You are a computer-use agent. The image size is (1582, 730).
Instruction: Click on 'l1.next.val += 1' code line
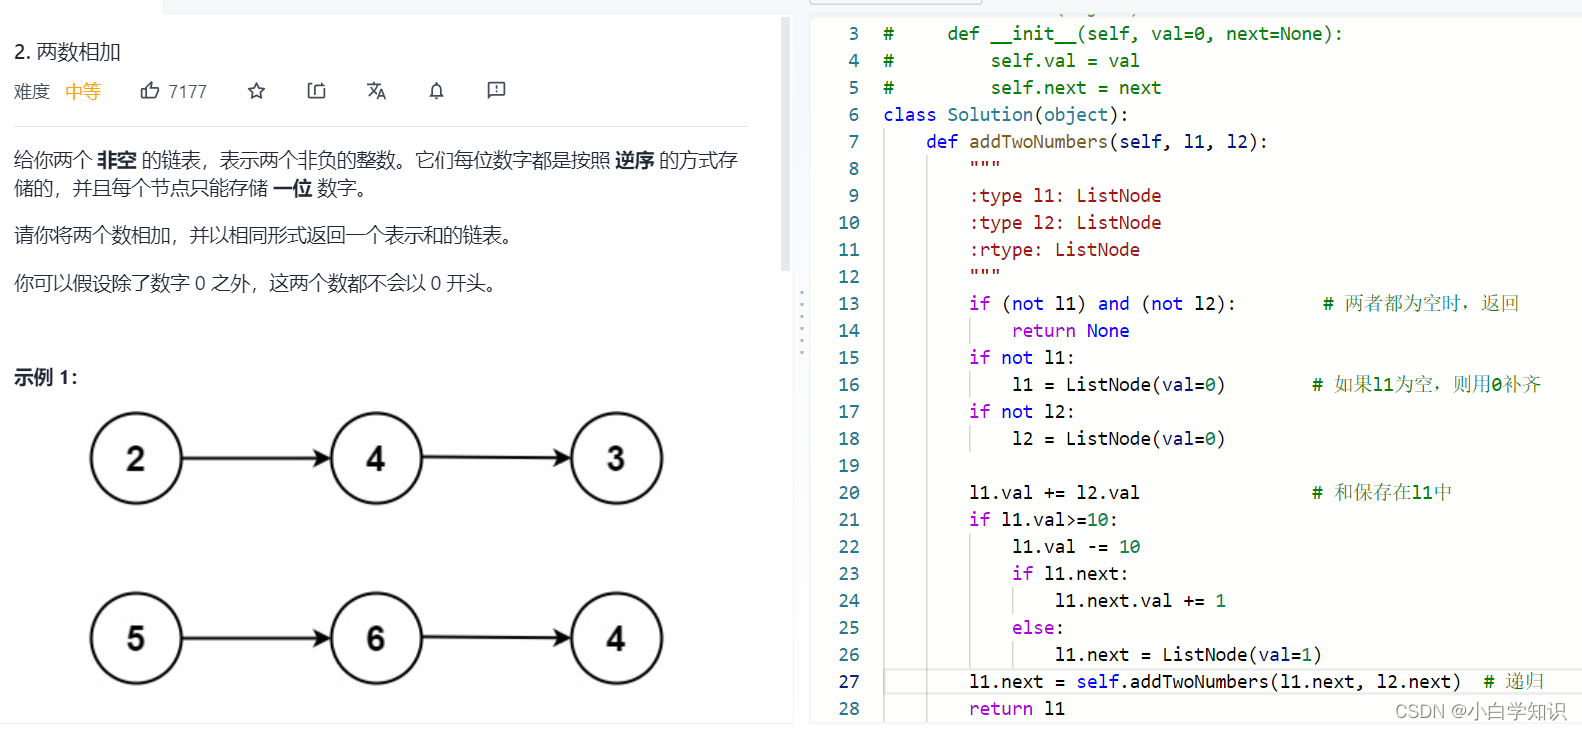click(1140, 601)
